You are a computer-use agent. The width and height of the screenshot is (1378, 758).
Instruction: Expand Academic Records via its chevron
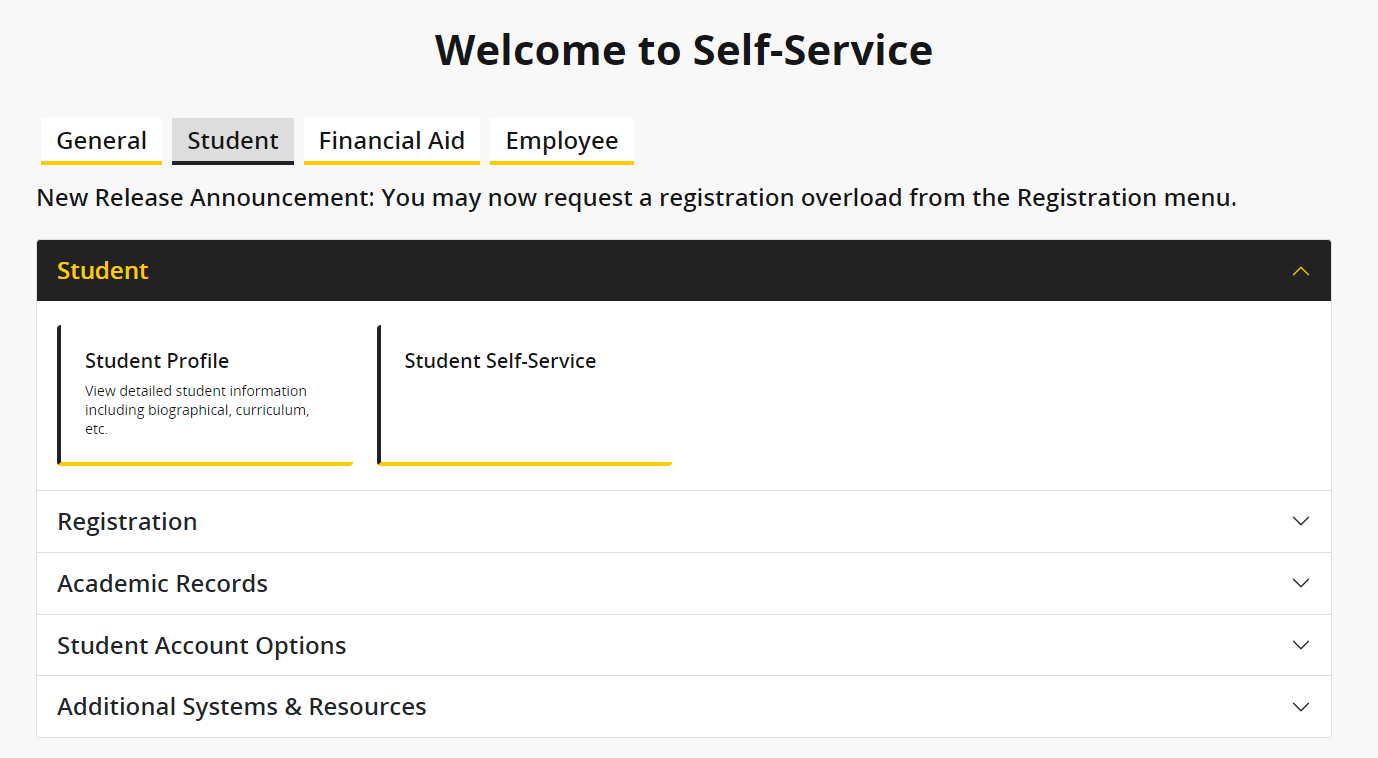pos(1301,583)
